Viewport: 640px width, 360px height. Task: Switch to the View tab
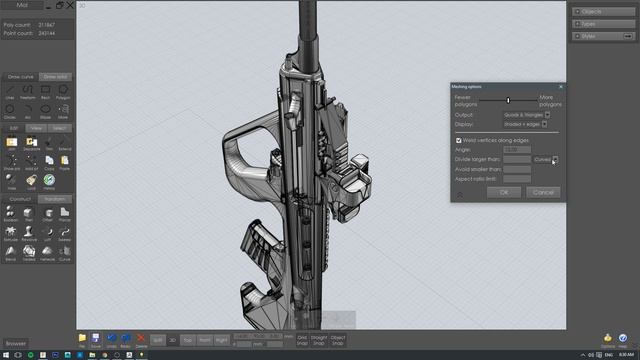[36, 128]
